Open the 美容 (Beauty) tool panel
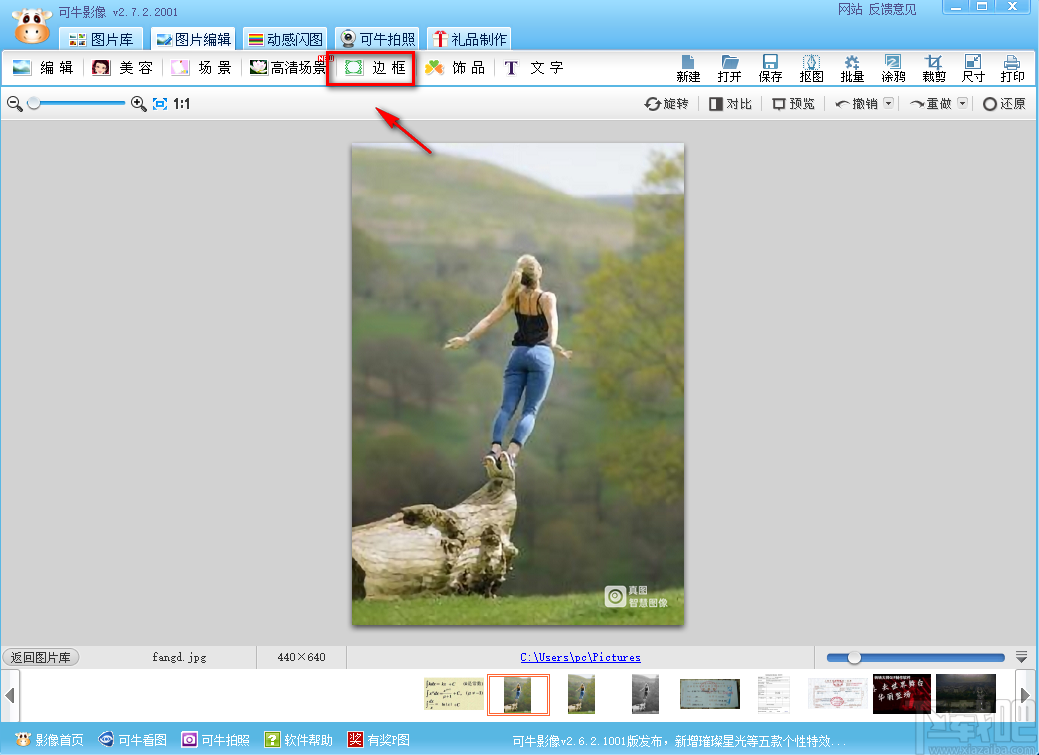This screenshot has height=755, width=1039. 123,68
